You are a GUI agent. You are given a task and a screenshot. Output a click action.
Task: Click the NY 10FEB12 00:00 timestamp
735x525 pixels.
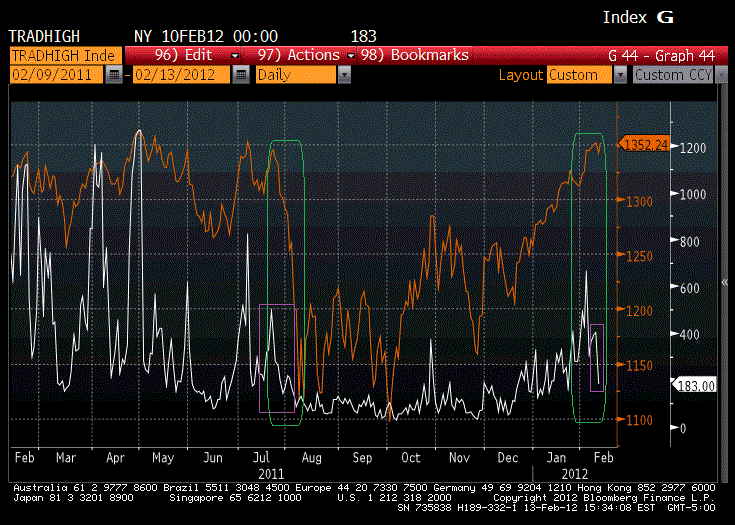[x=206, y=36]
